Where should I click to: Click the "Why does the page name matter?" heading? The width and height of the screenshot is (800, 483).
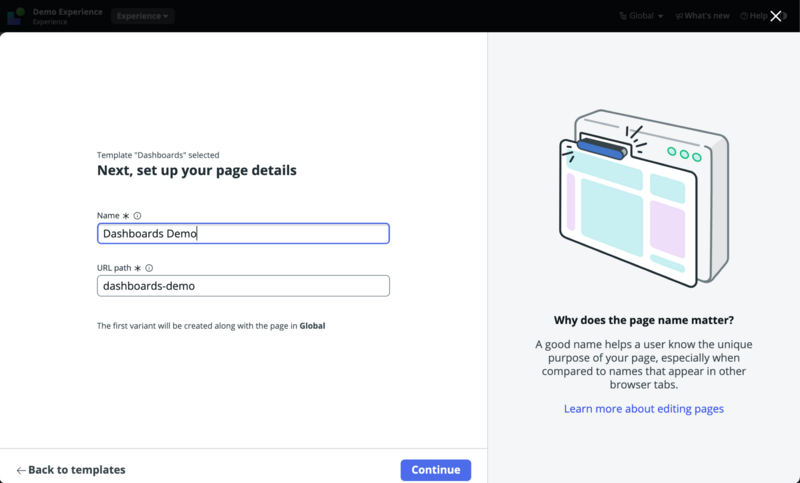644,320
